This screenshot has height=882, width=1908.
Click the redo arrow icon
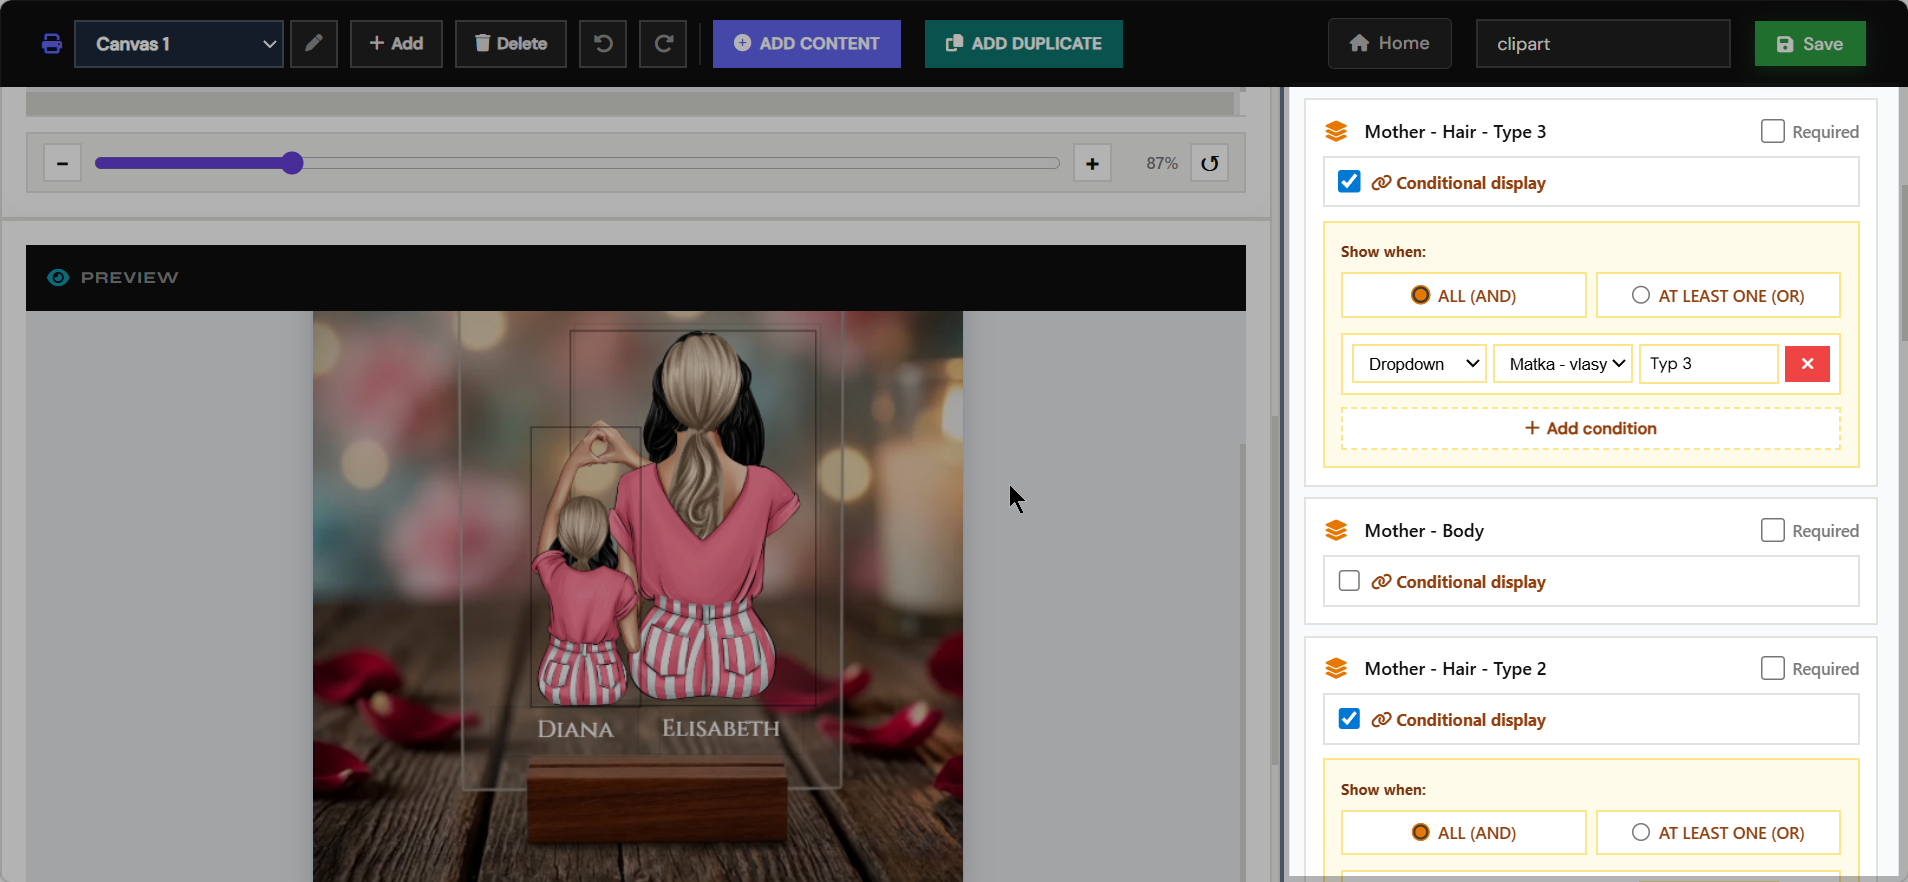663,44
